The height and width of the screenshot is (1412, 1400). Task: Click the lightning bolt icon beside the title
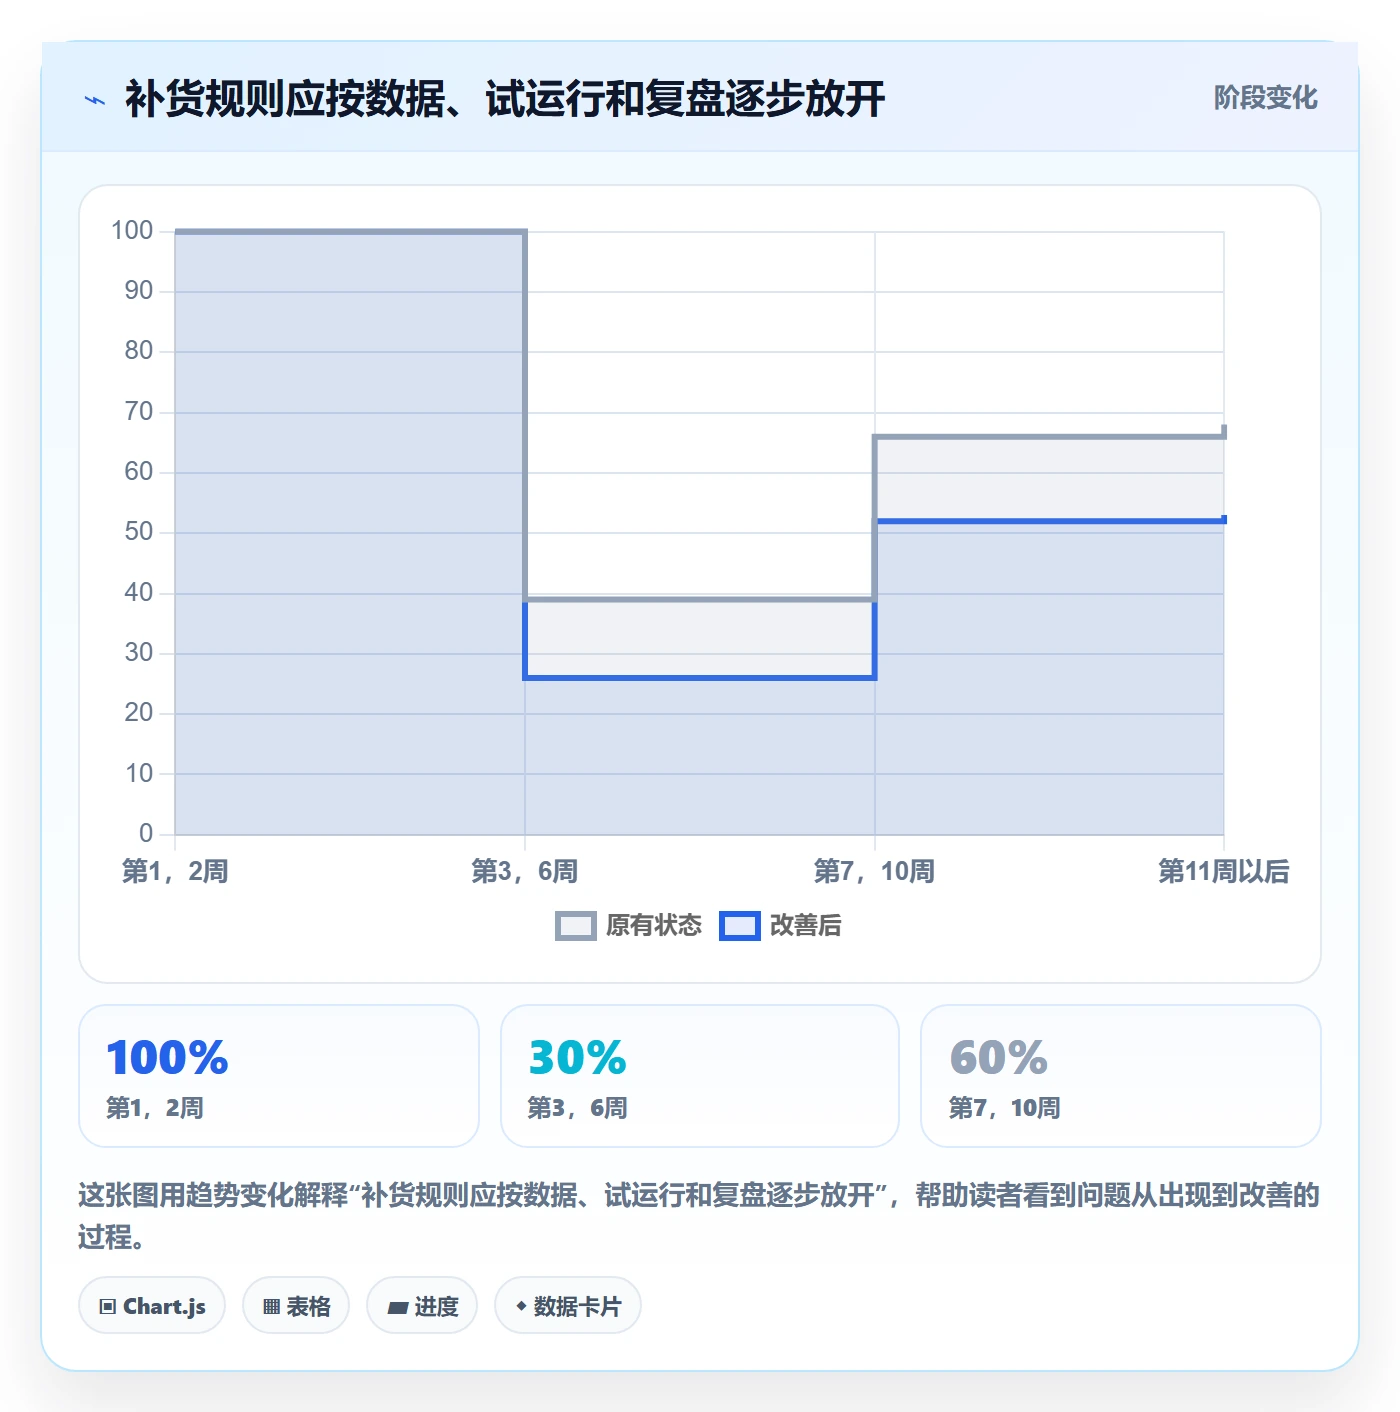tap(95, 100)
